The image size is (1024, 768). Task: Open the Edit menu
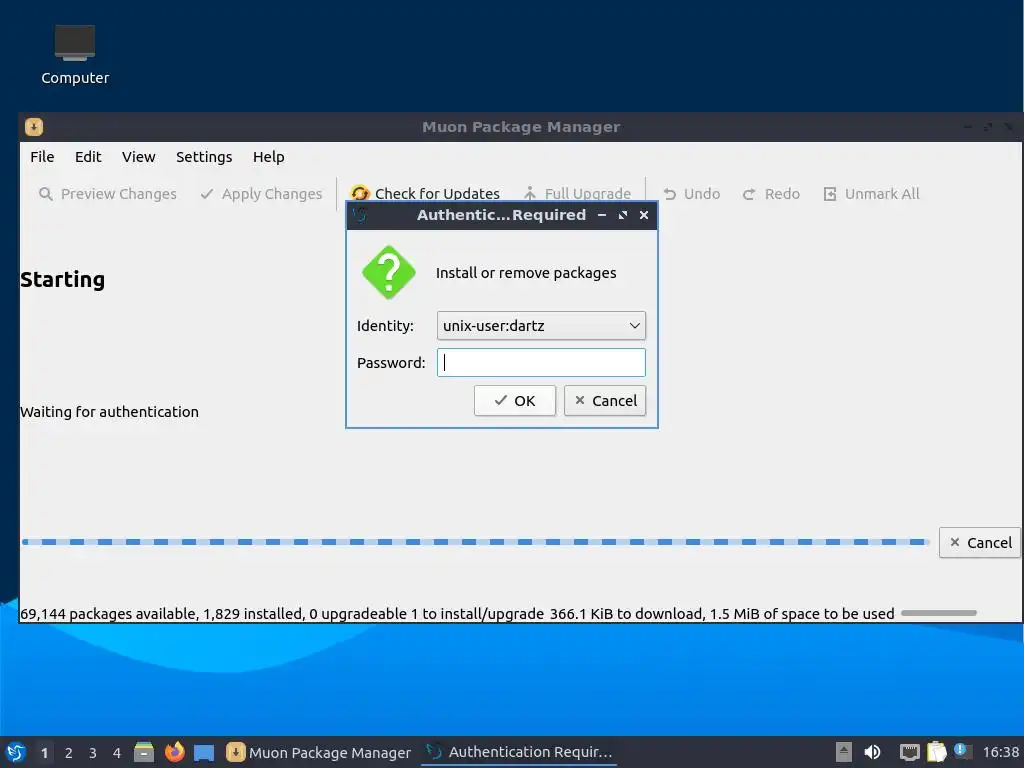coord(88,157)
